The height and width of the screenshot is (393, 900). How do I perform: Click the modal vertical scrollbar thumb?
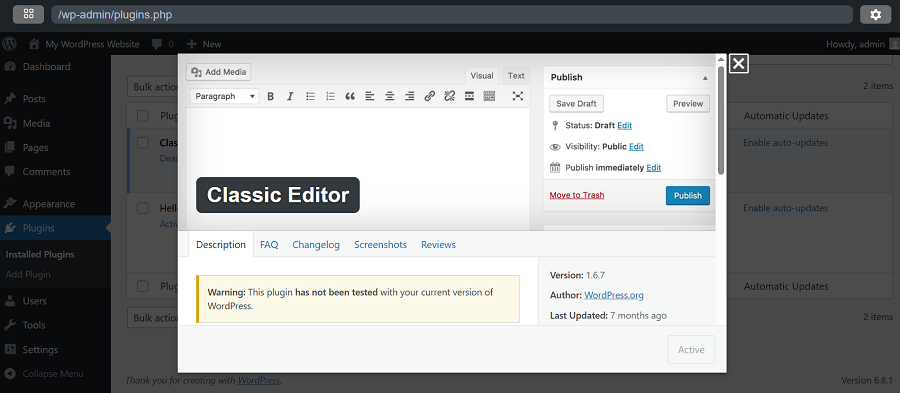coord(721,120)
